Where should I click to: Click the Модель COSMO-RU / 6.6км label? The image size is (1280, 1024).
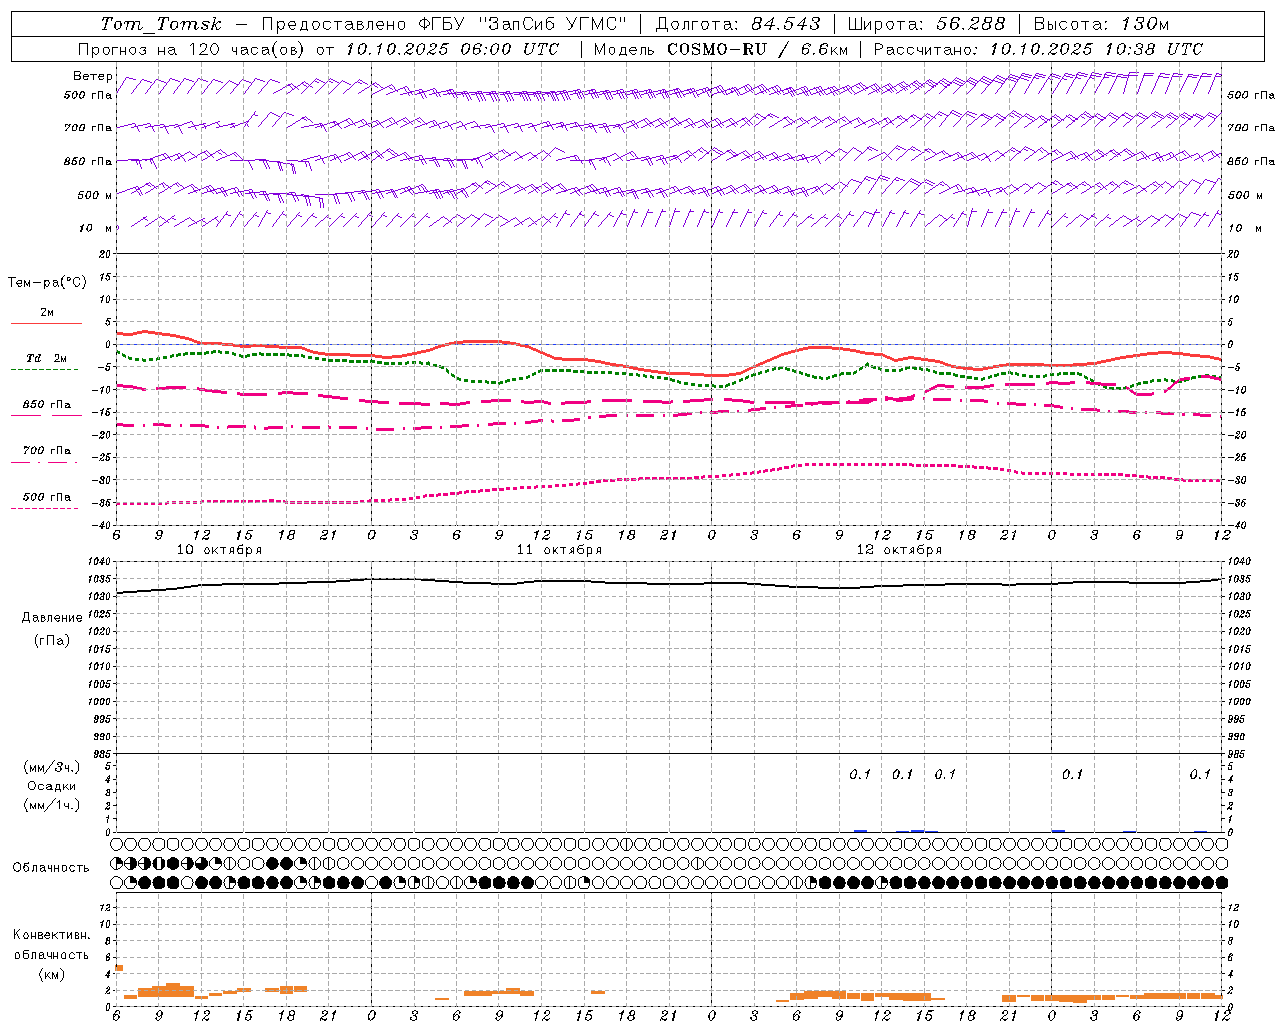tap(720, 49)
